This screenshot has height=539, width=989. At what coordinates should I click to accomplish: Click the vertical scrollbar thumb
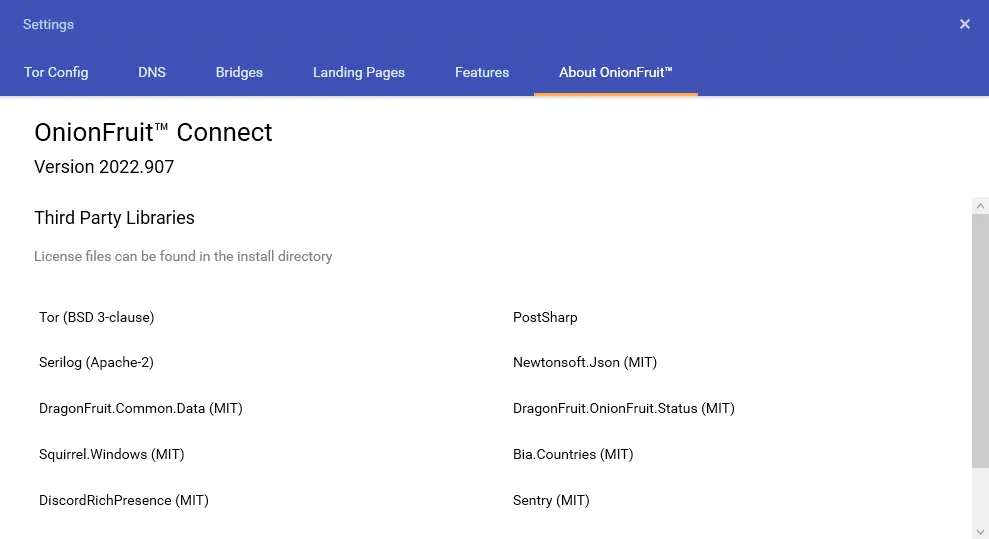(980, 340)
